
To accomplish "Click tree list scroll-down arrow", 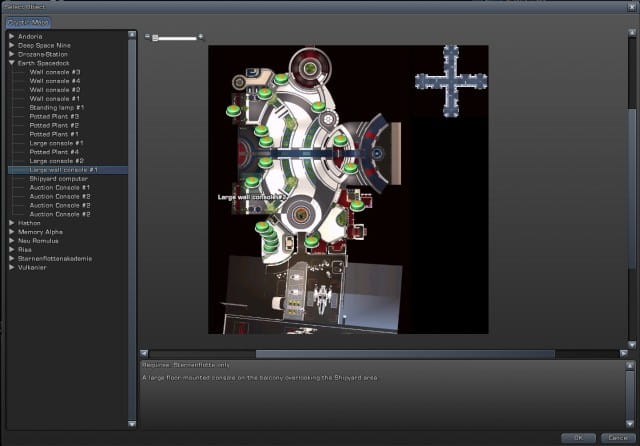I will (x=131, y=424).
